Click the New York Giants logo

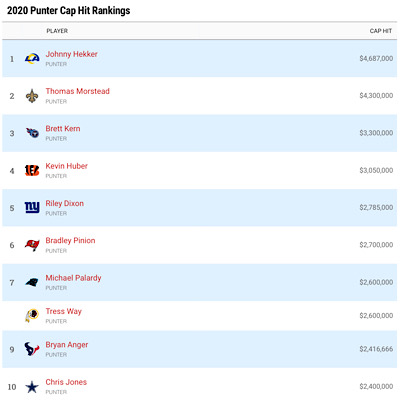(x=32, y=207)
